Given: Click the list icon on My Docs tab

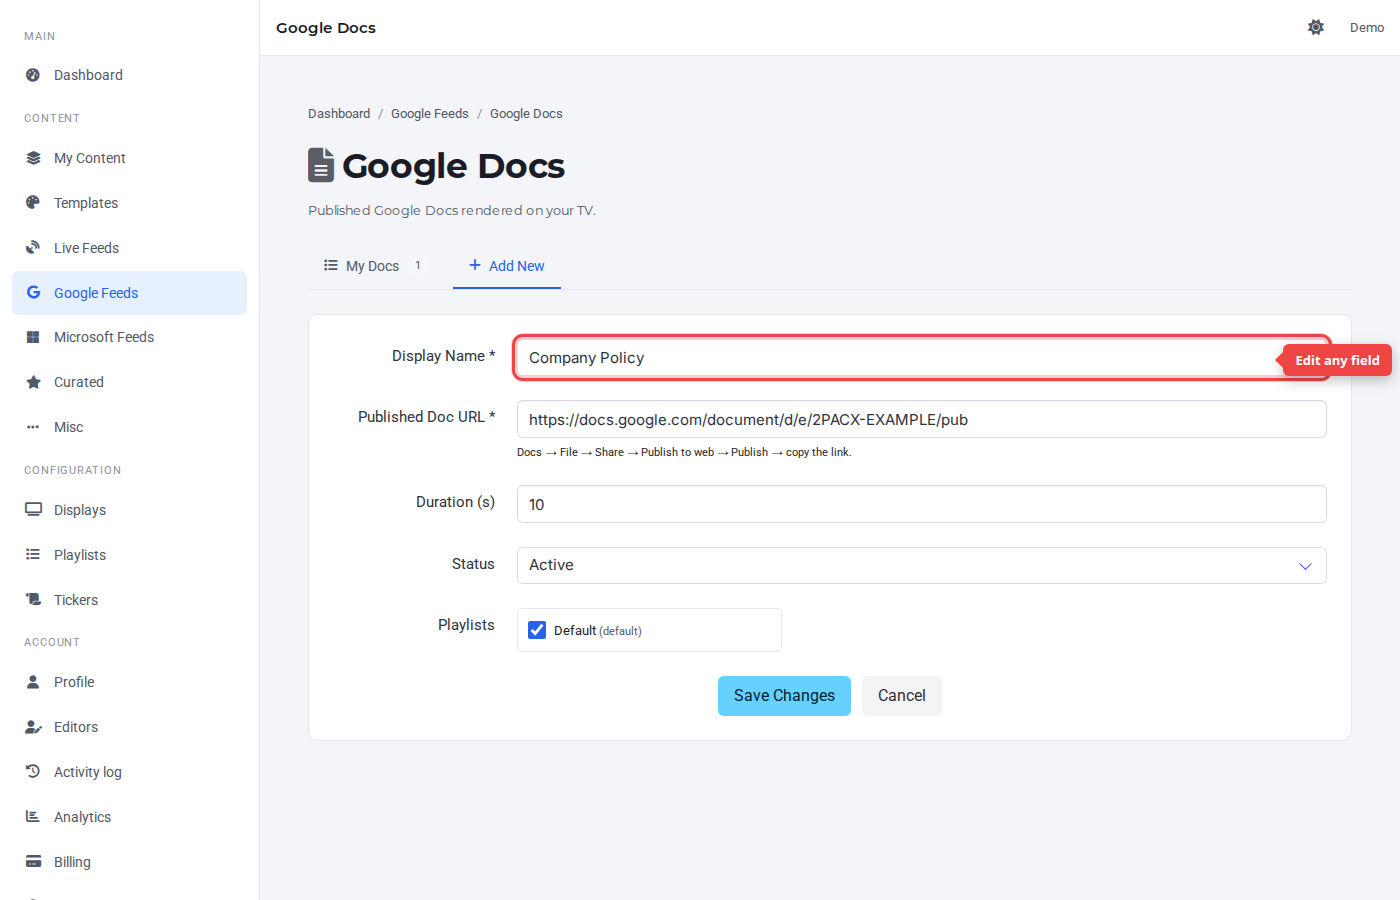Looking at the screenshot, I should 331,266.
